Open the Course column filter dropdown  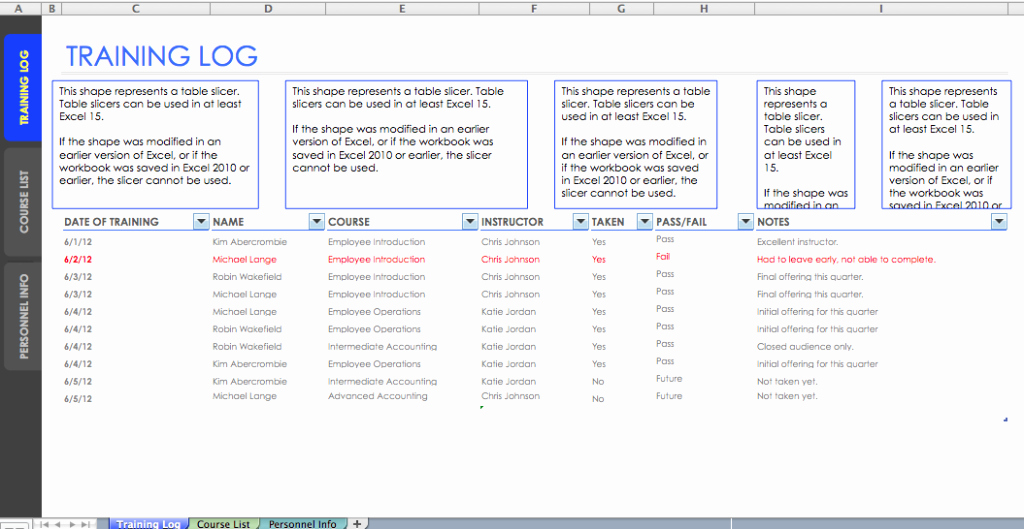[470, 222]
